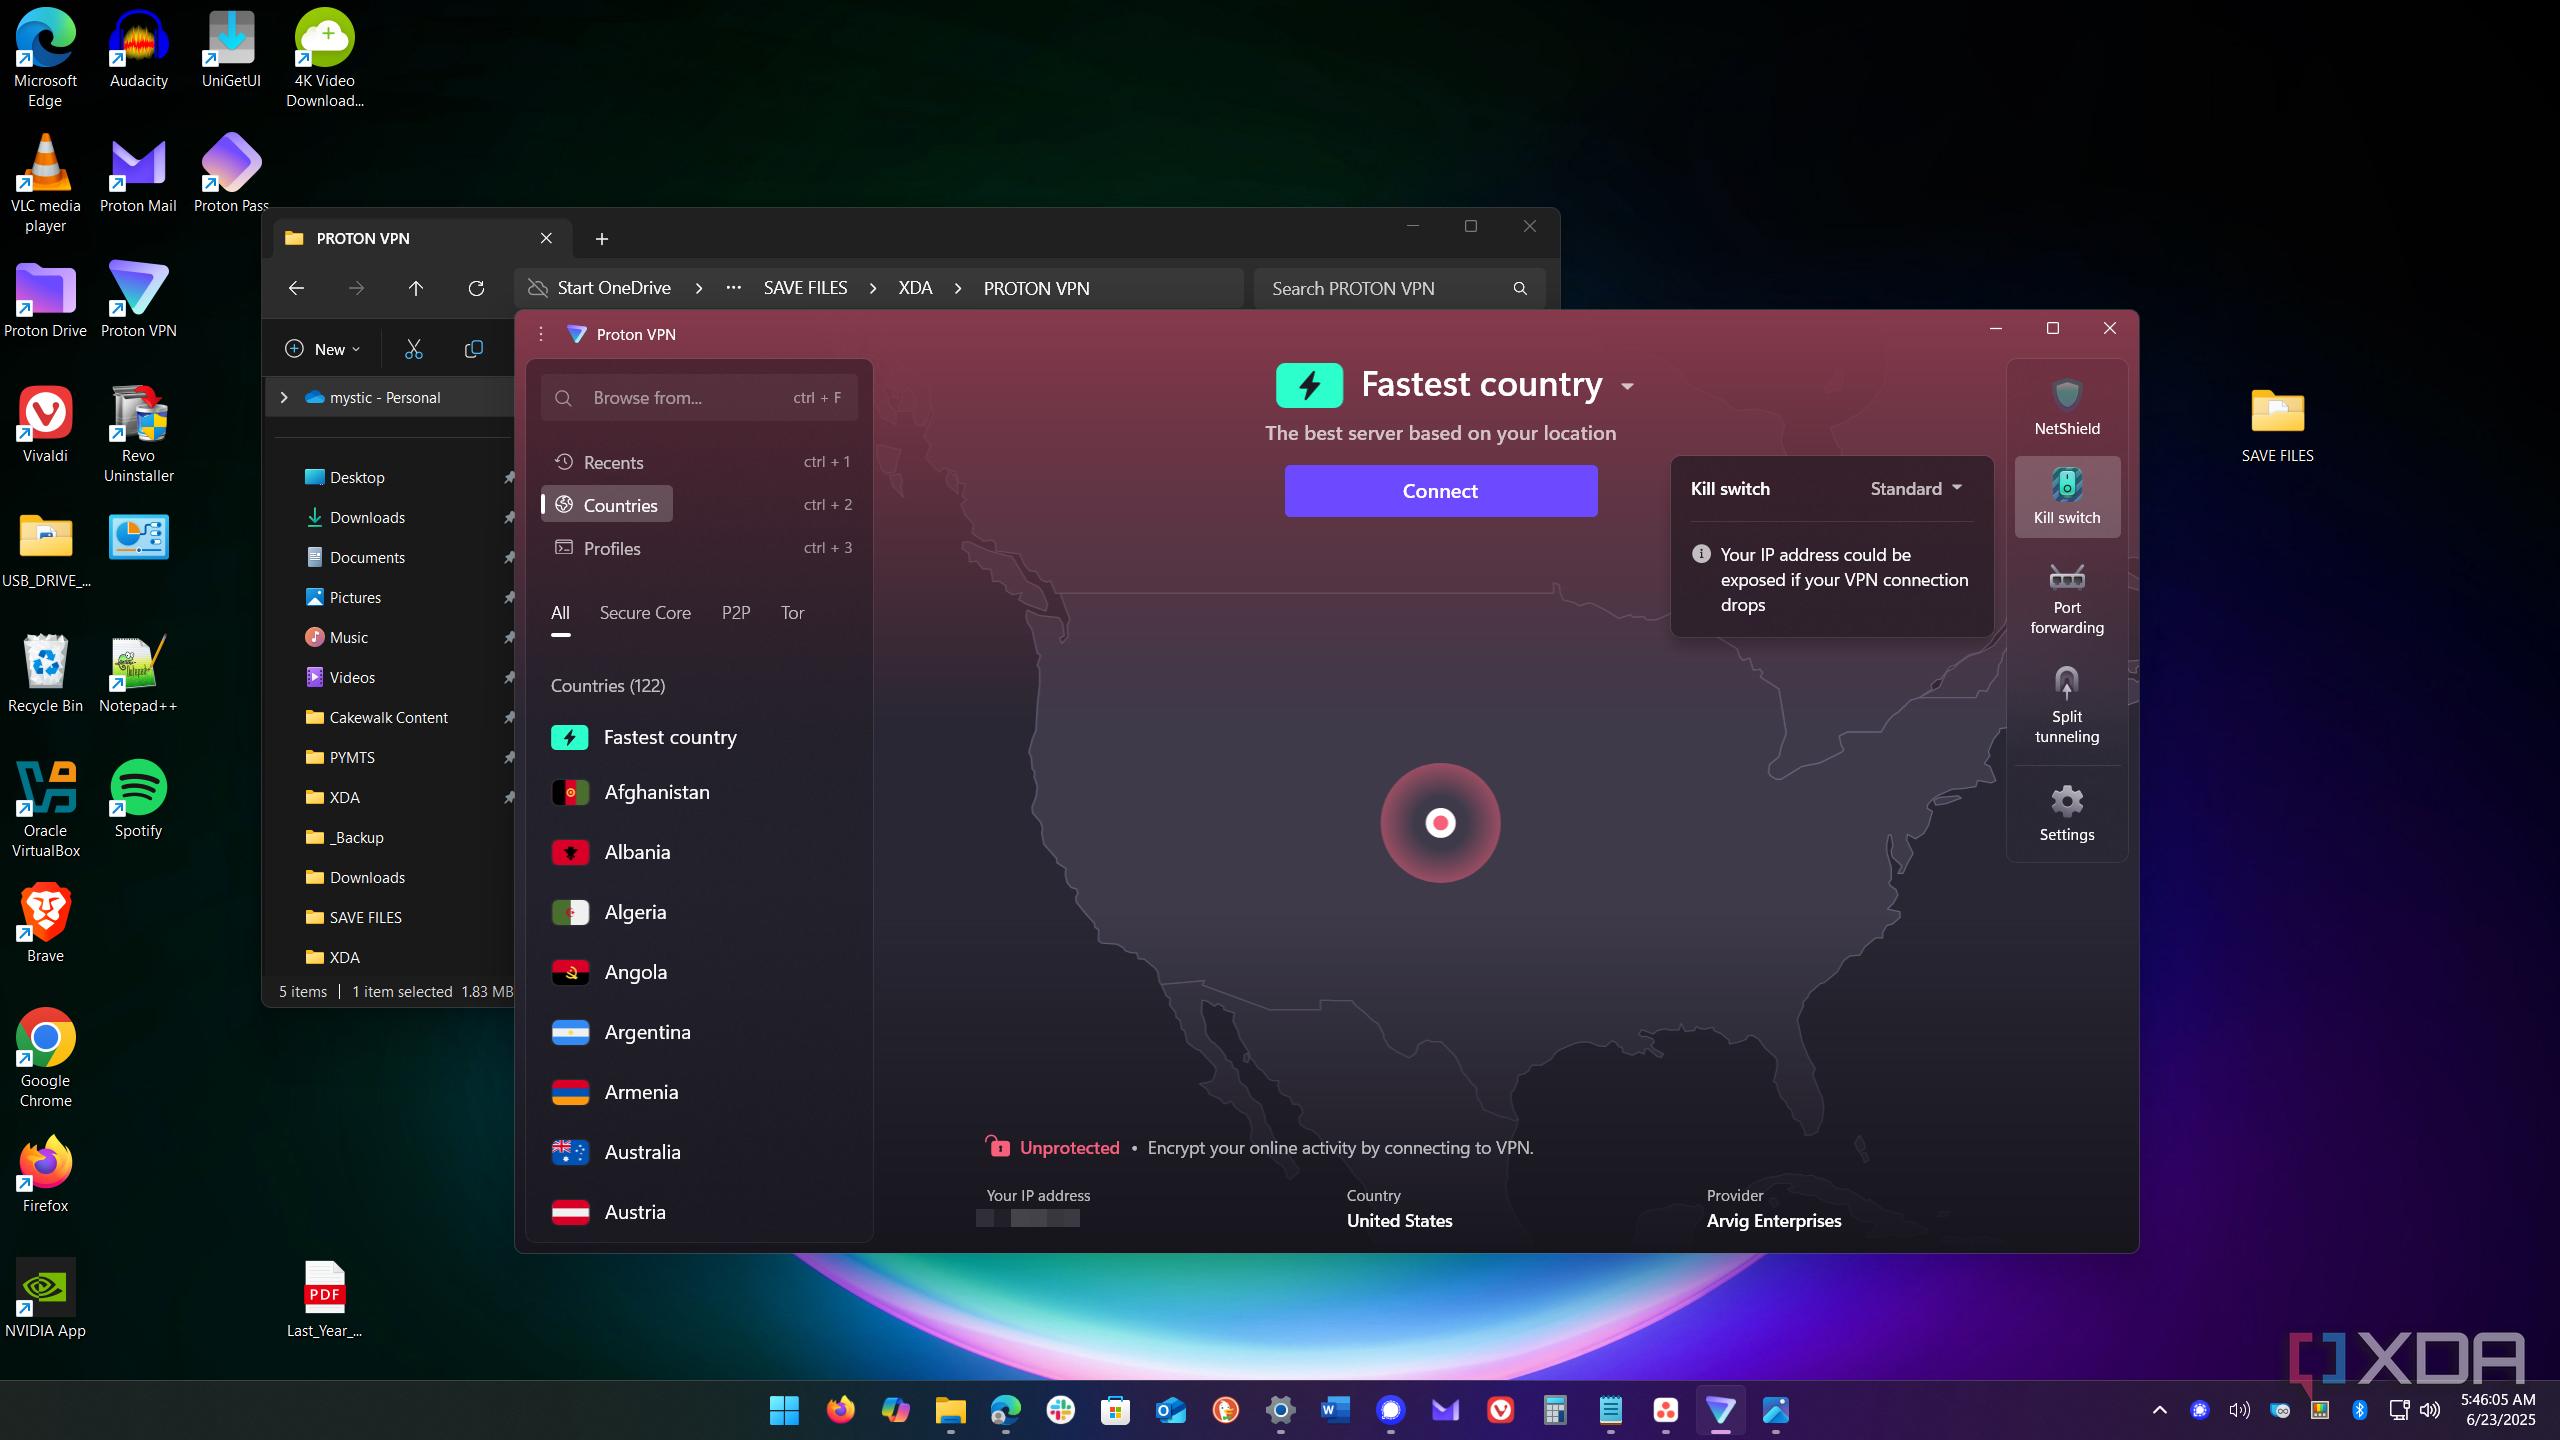Show hidden system tray icons
The height and width of the screenshot is (1440, 2560).
pyautogui.click(x=2159, y=1410)
